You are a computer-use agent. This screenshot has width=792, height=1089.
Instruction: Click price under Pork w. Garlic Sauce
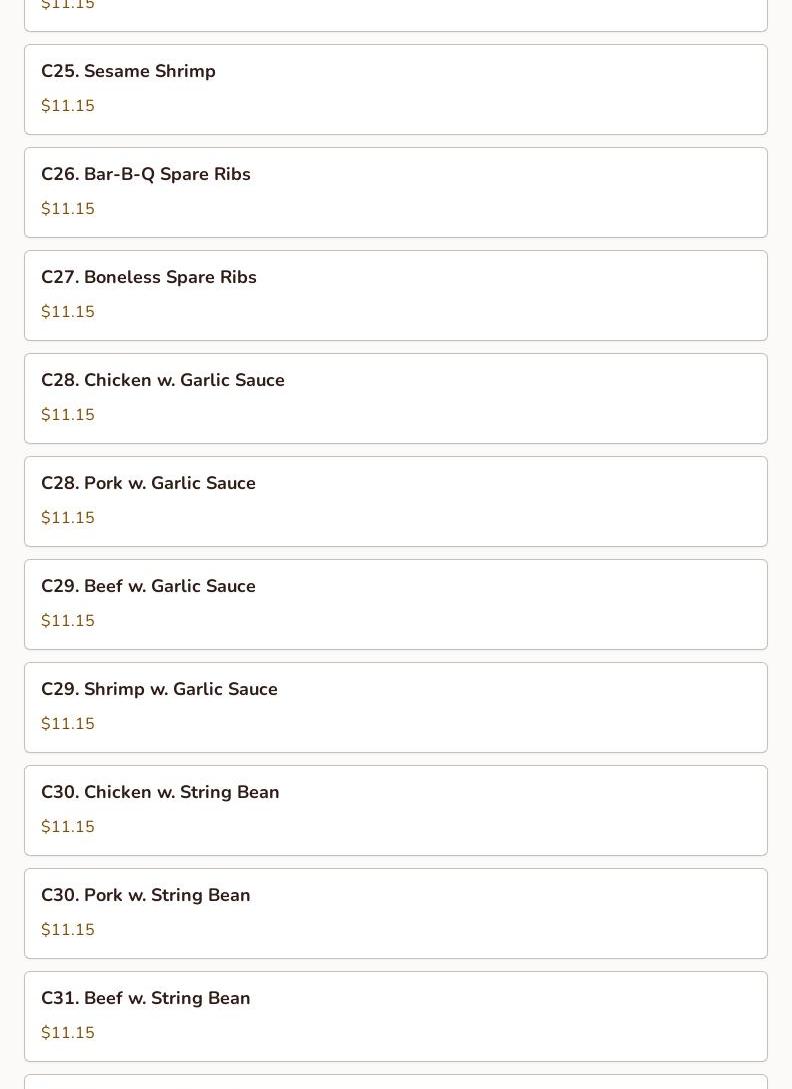click(68, 518)
